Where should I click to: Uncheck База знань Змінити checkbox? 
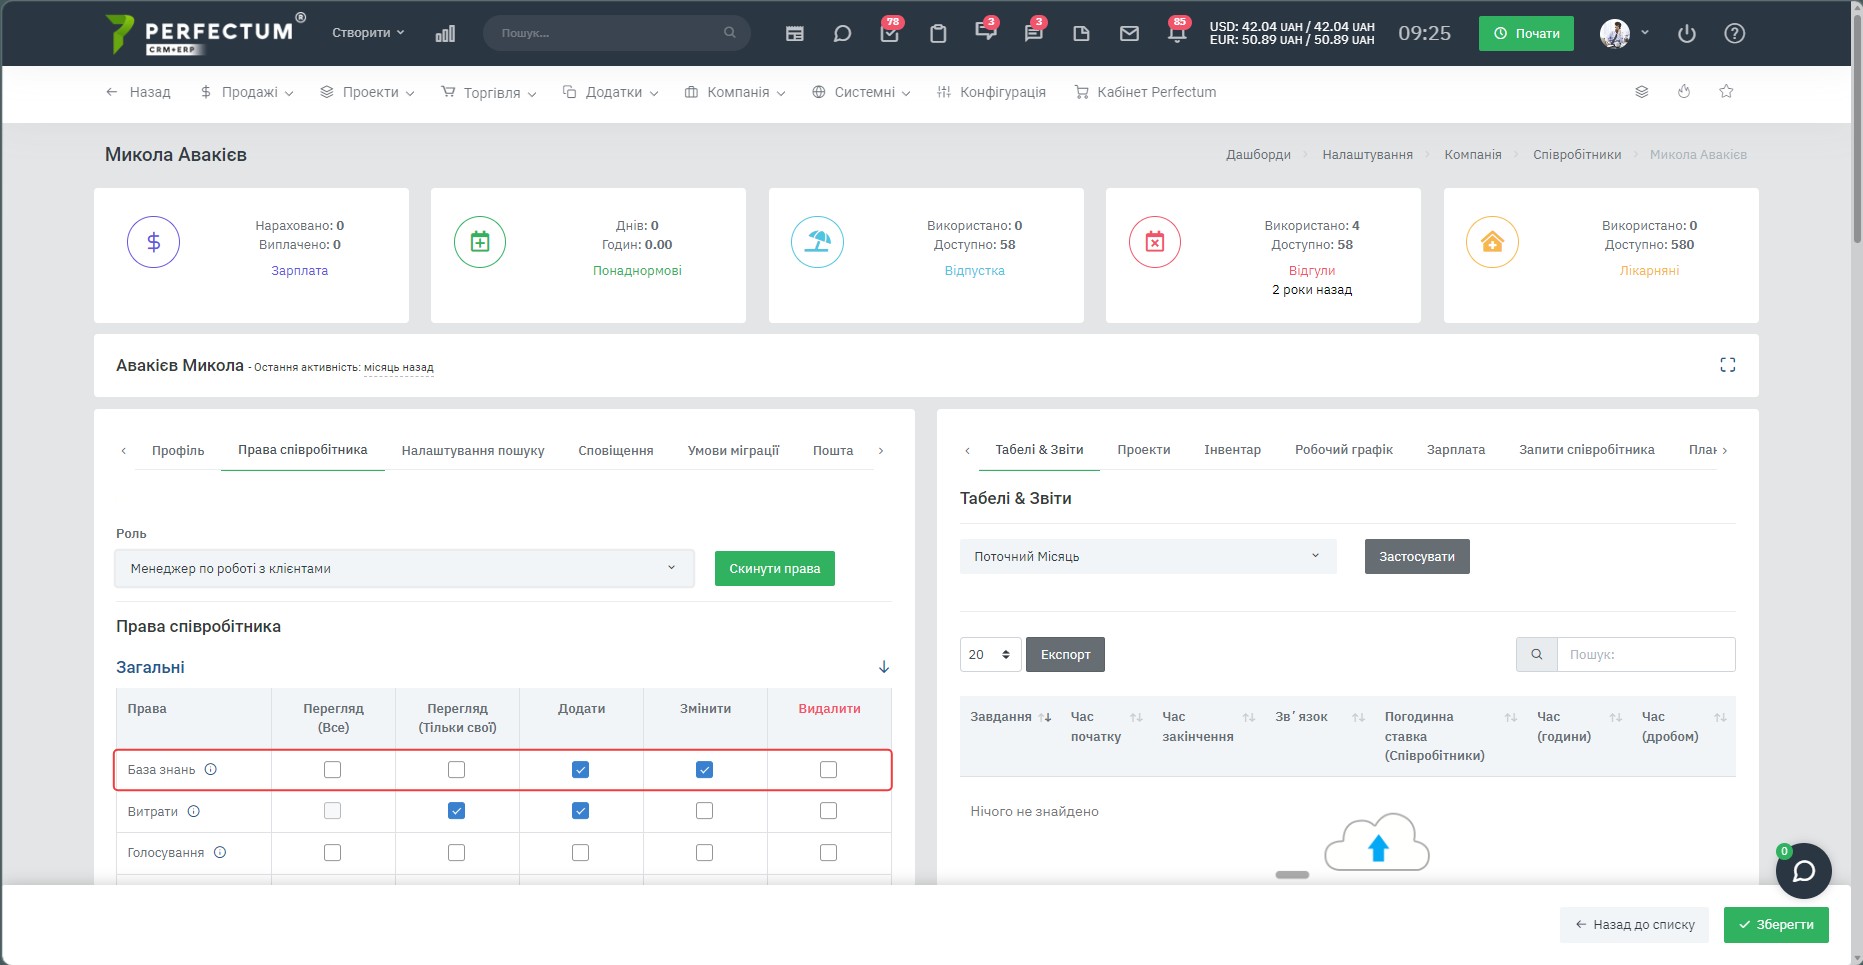(704, 769)
